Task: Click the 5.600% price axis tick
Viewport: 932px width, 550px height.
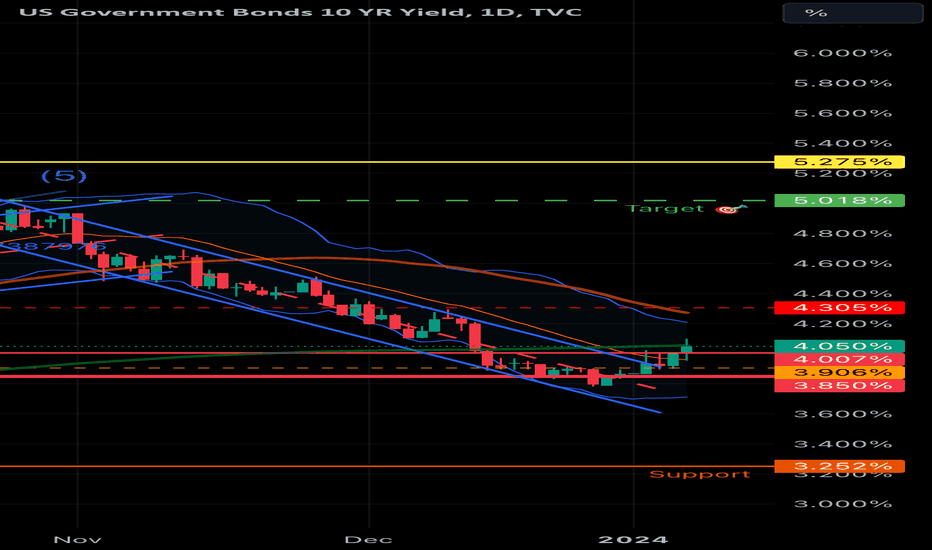Action: tap(843, 113)
